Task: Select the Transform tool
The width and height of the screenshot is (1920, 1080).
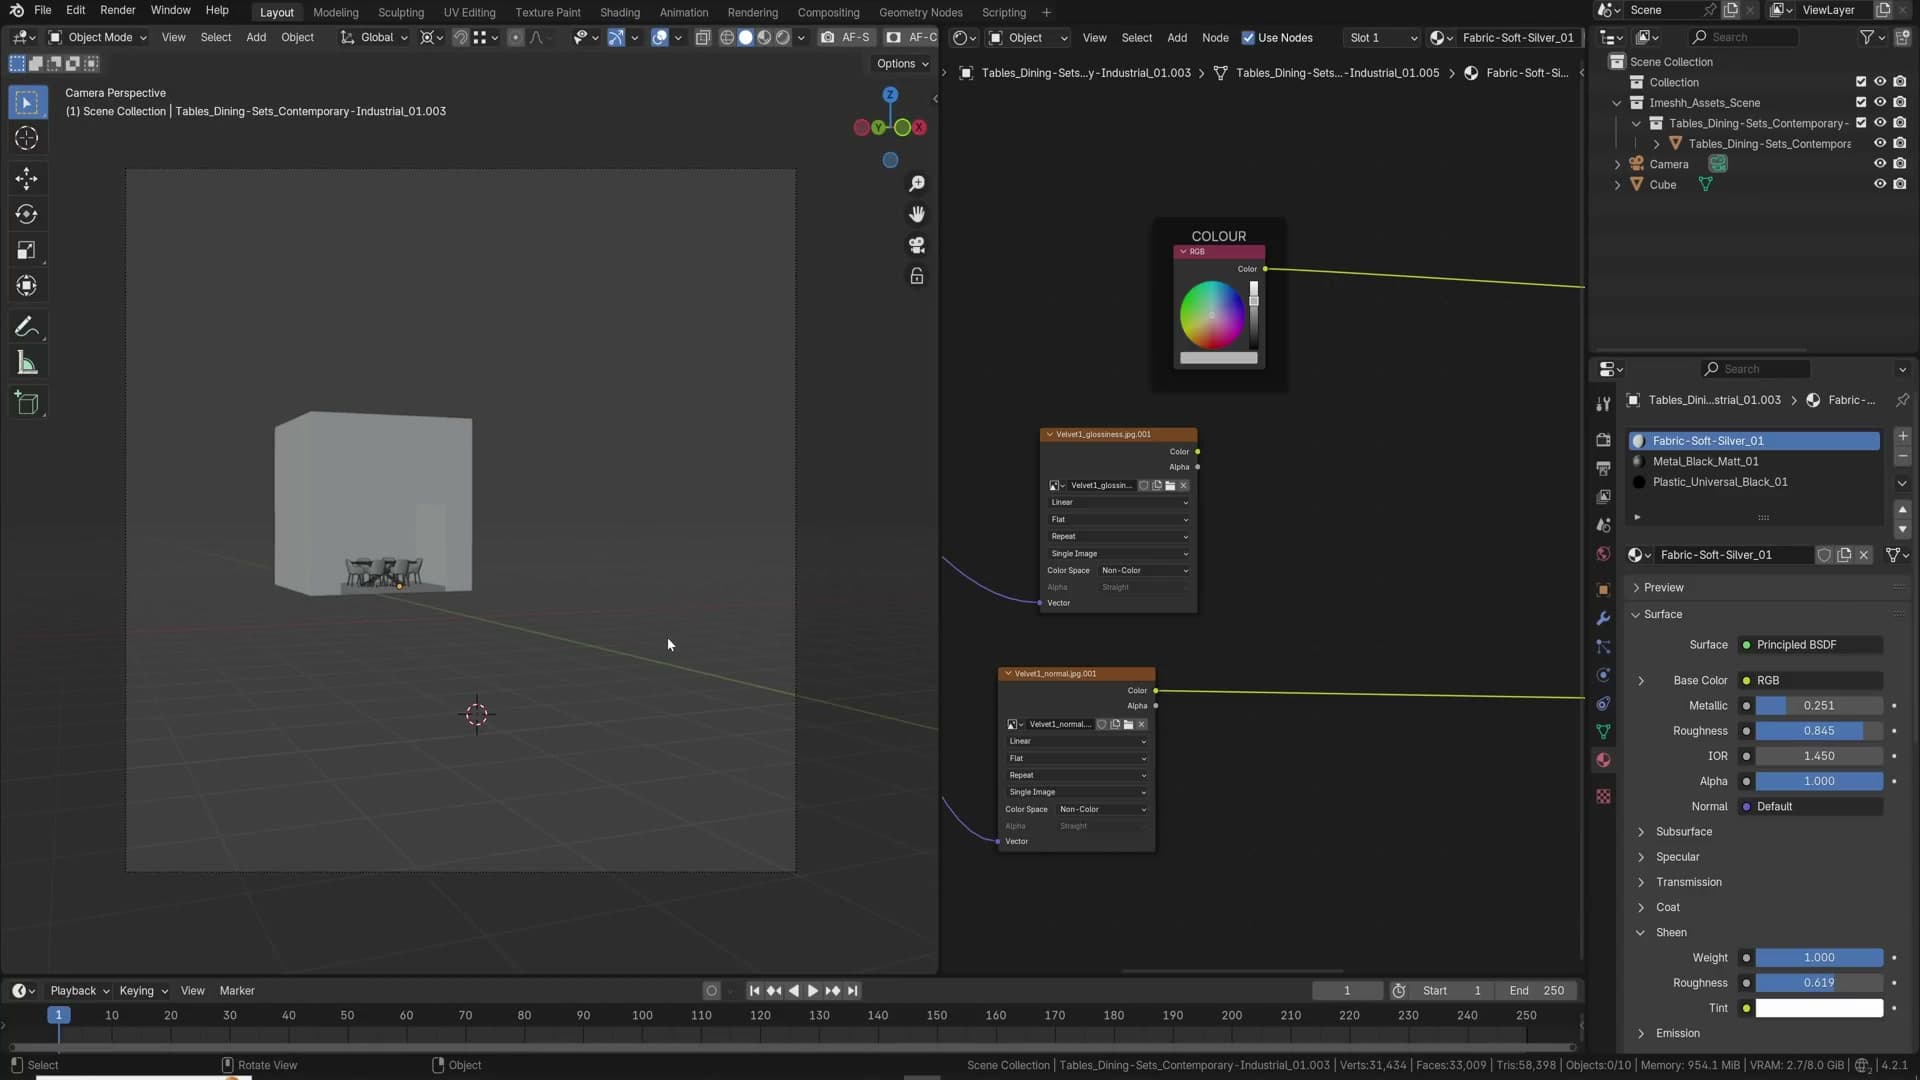Action: point(27,286)
